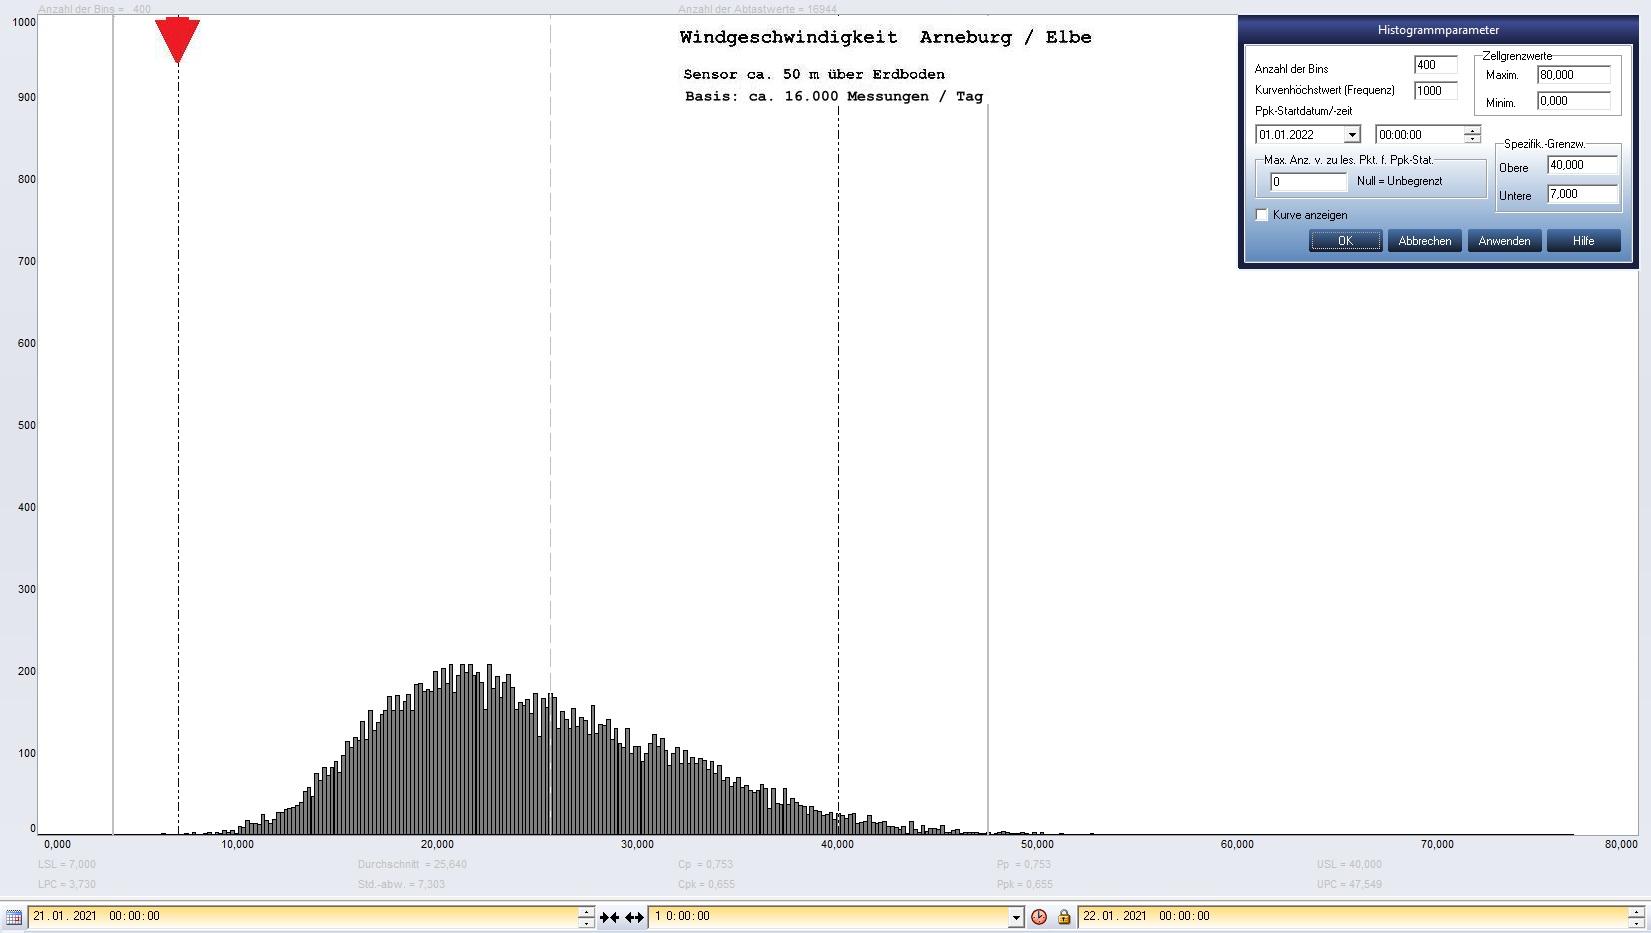Open the Ppk-Startdatum date dropdown
Image resolution: width=1651 pixels, height=933 pixels.
coord(1352,135)
